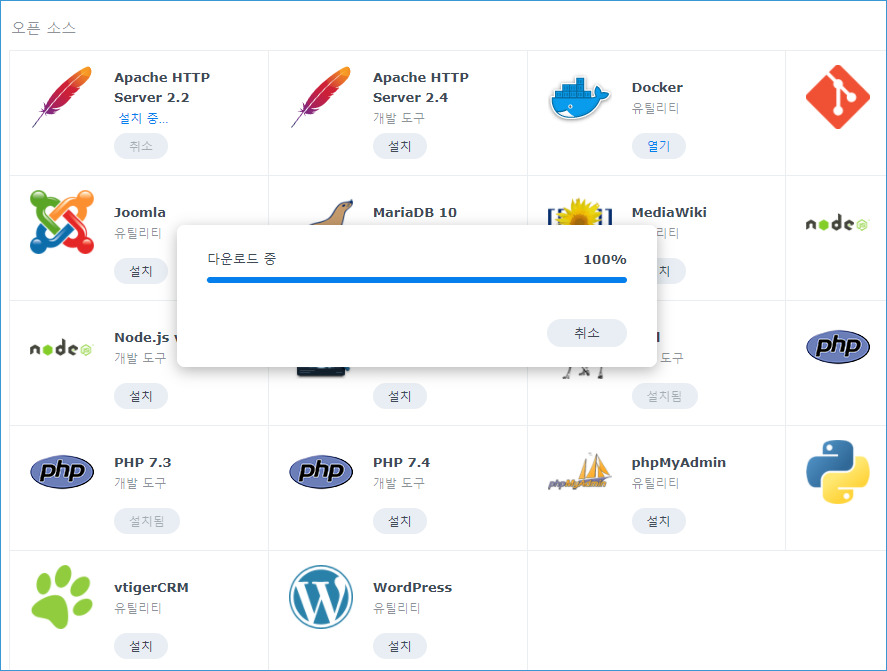
Task: Install Apache HTTP Server 2.4
Action: [x=399, y=146]
